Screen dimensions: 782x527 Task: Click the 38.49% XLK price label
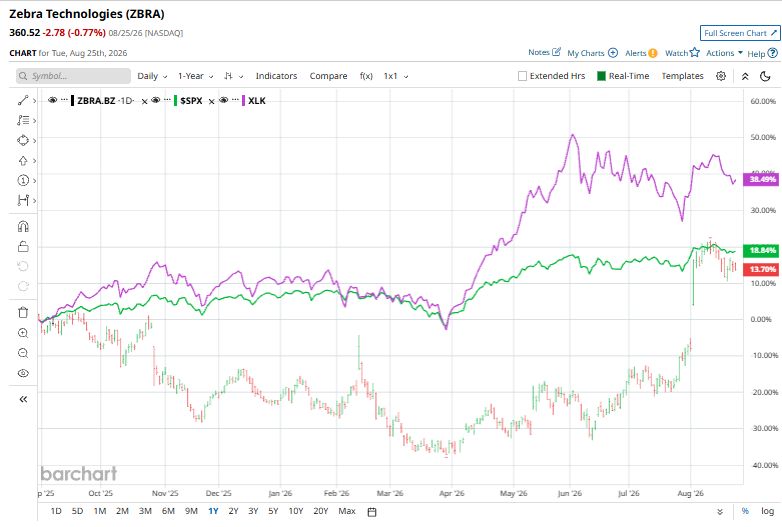click(x=761, y=179)
